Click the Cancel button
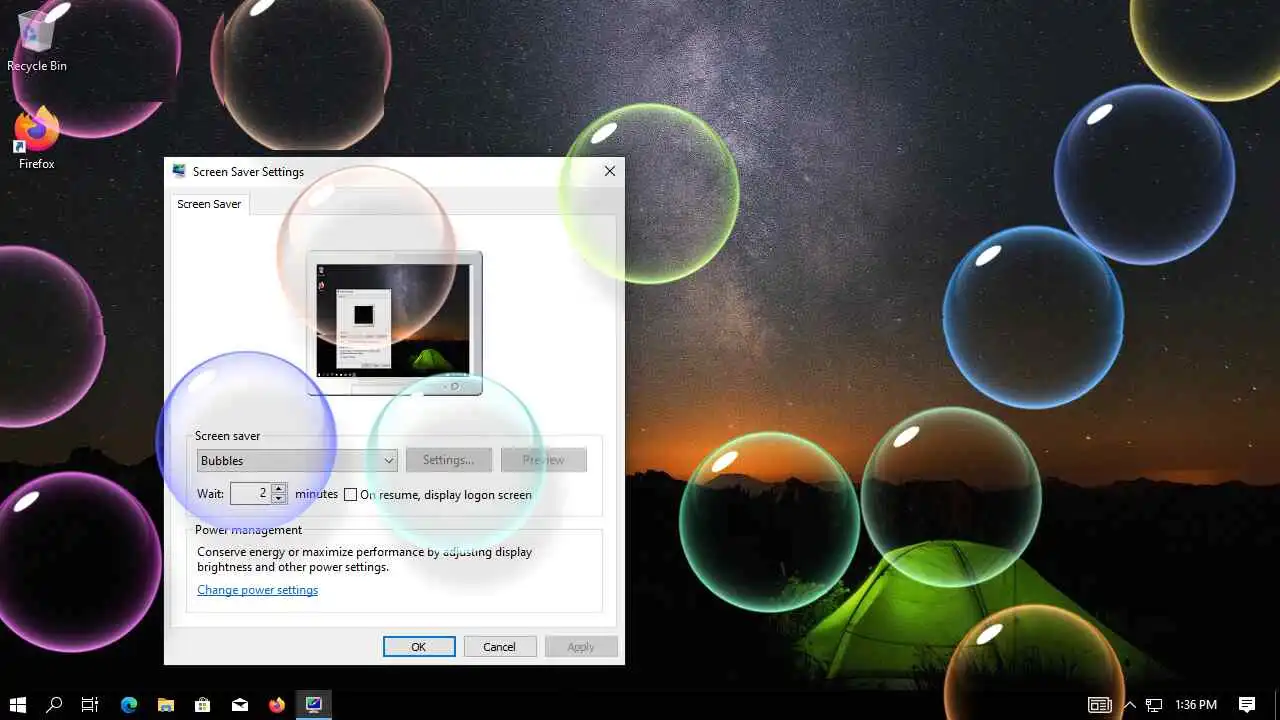 [500, 647]
